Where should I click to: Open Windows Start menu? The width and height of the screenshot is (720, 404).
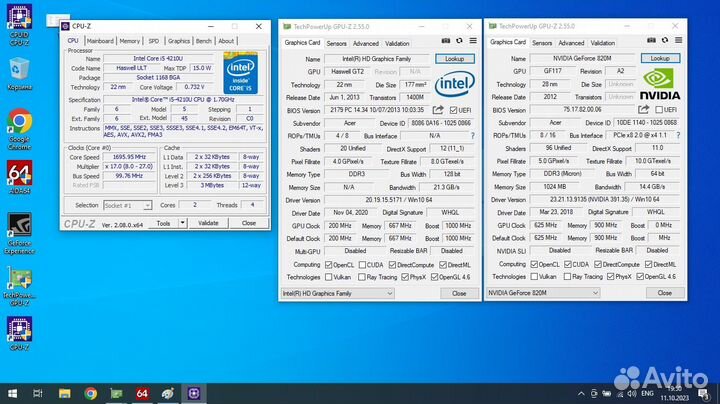point(12,393)
